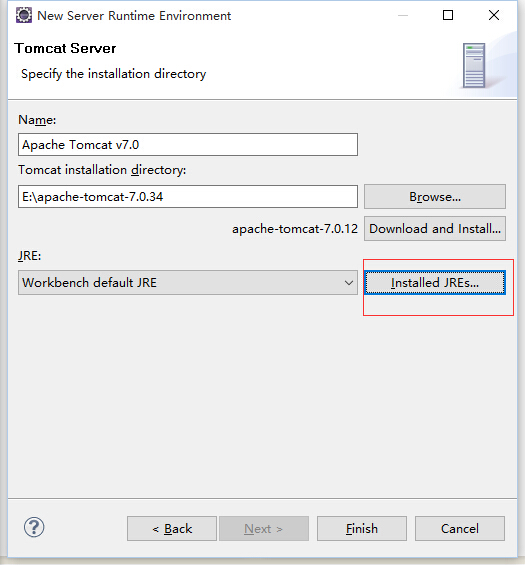Minimize the runtime environment dialog
The image size is (525, 565).
(x=403, y=15)
